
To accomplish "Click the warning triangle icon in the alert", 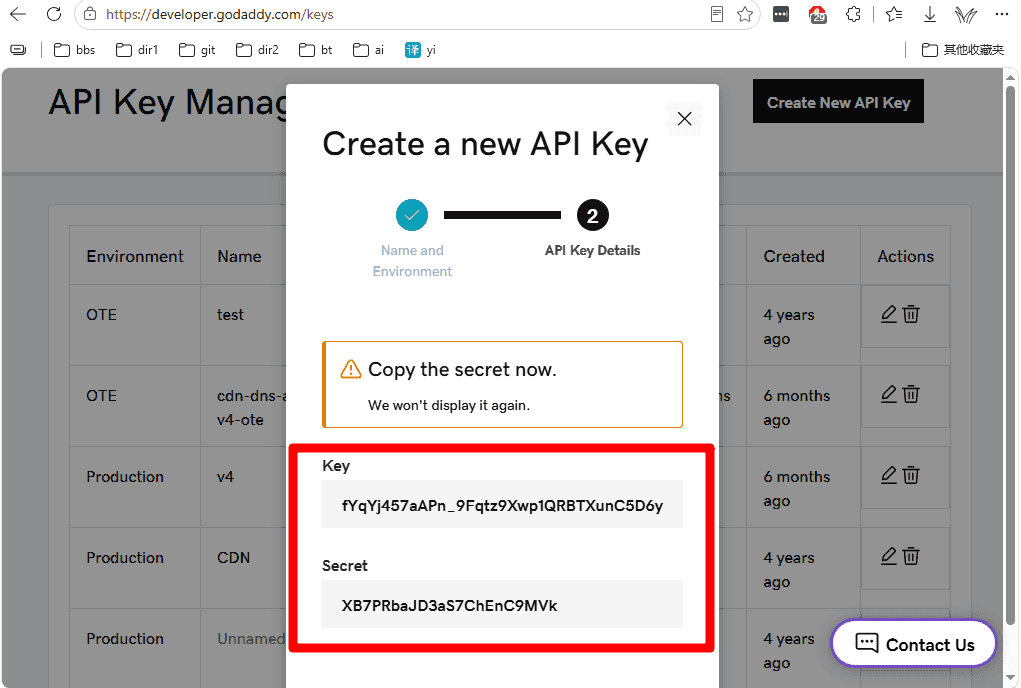I will coord(350,369).
